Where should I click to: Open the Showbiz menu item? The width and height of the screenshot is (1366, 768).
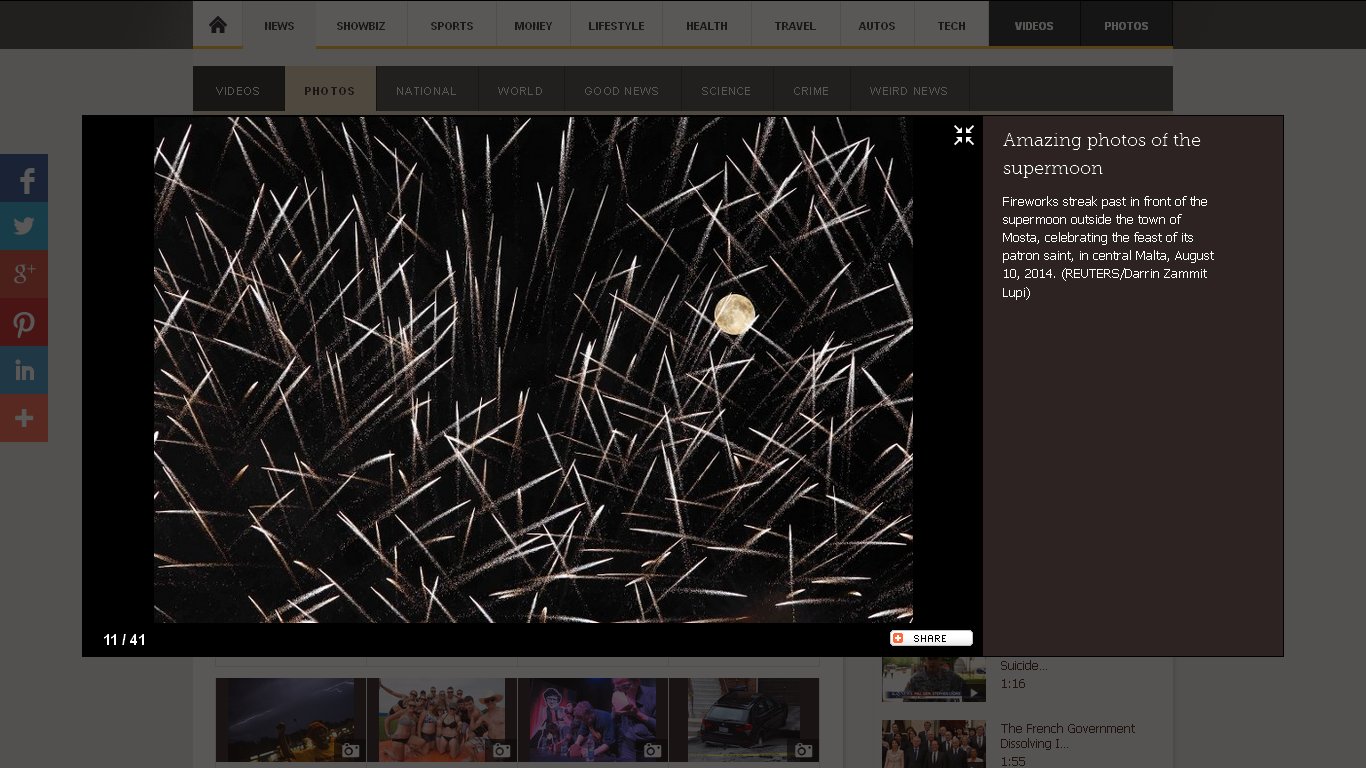pos(360,26)
